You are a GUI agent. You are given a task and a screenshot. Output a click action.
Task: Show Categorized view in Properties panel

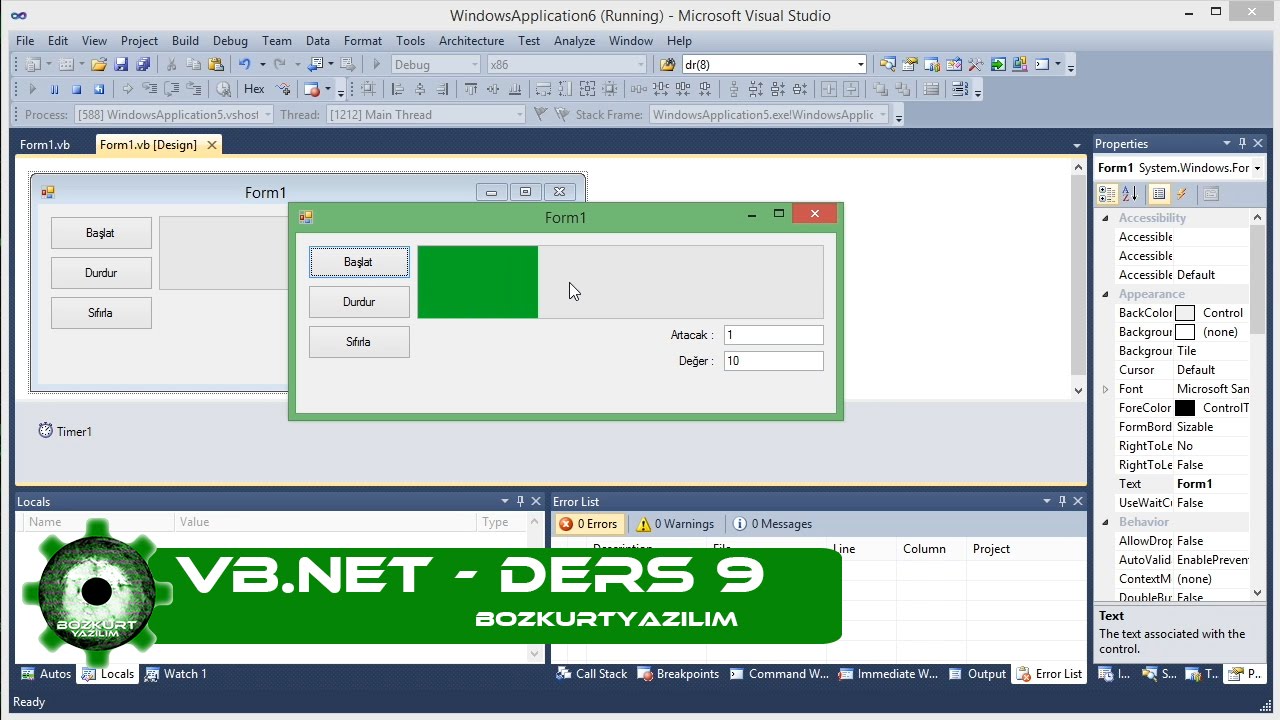click(x=1107, y=194)
